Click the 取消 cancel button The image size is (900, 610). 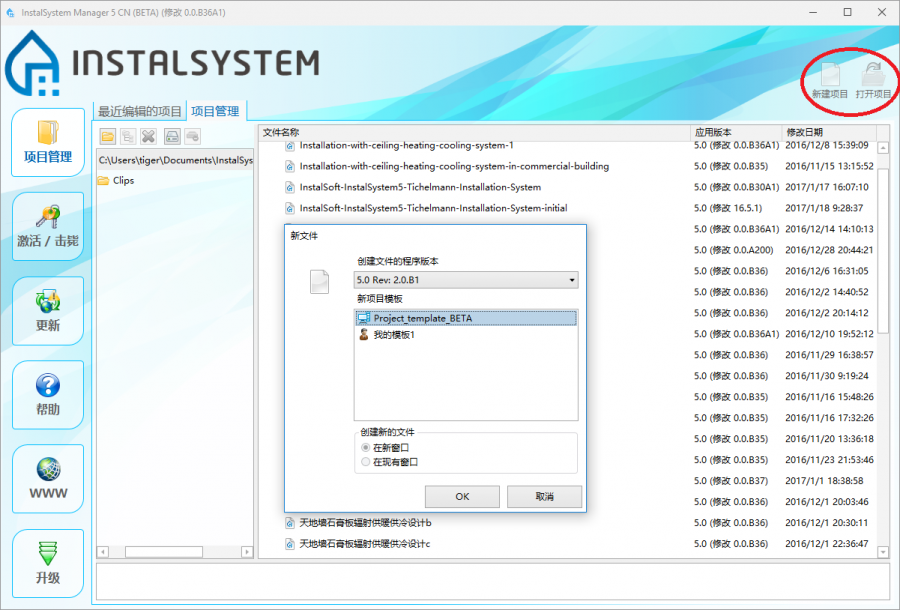[544, 496]
